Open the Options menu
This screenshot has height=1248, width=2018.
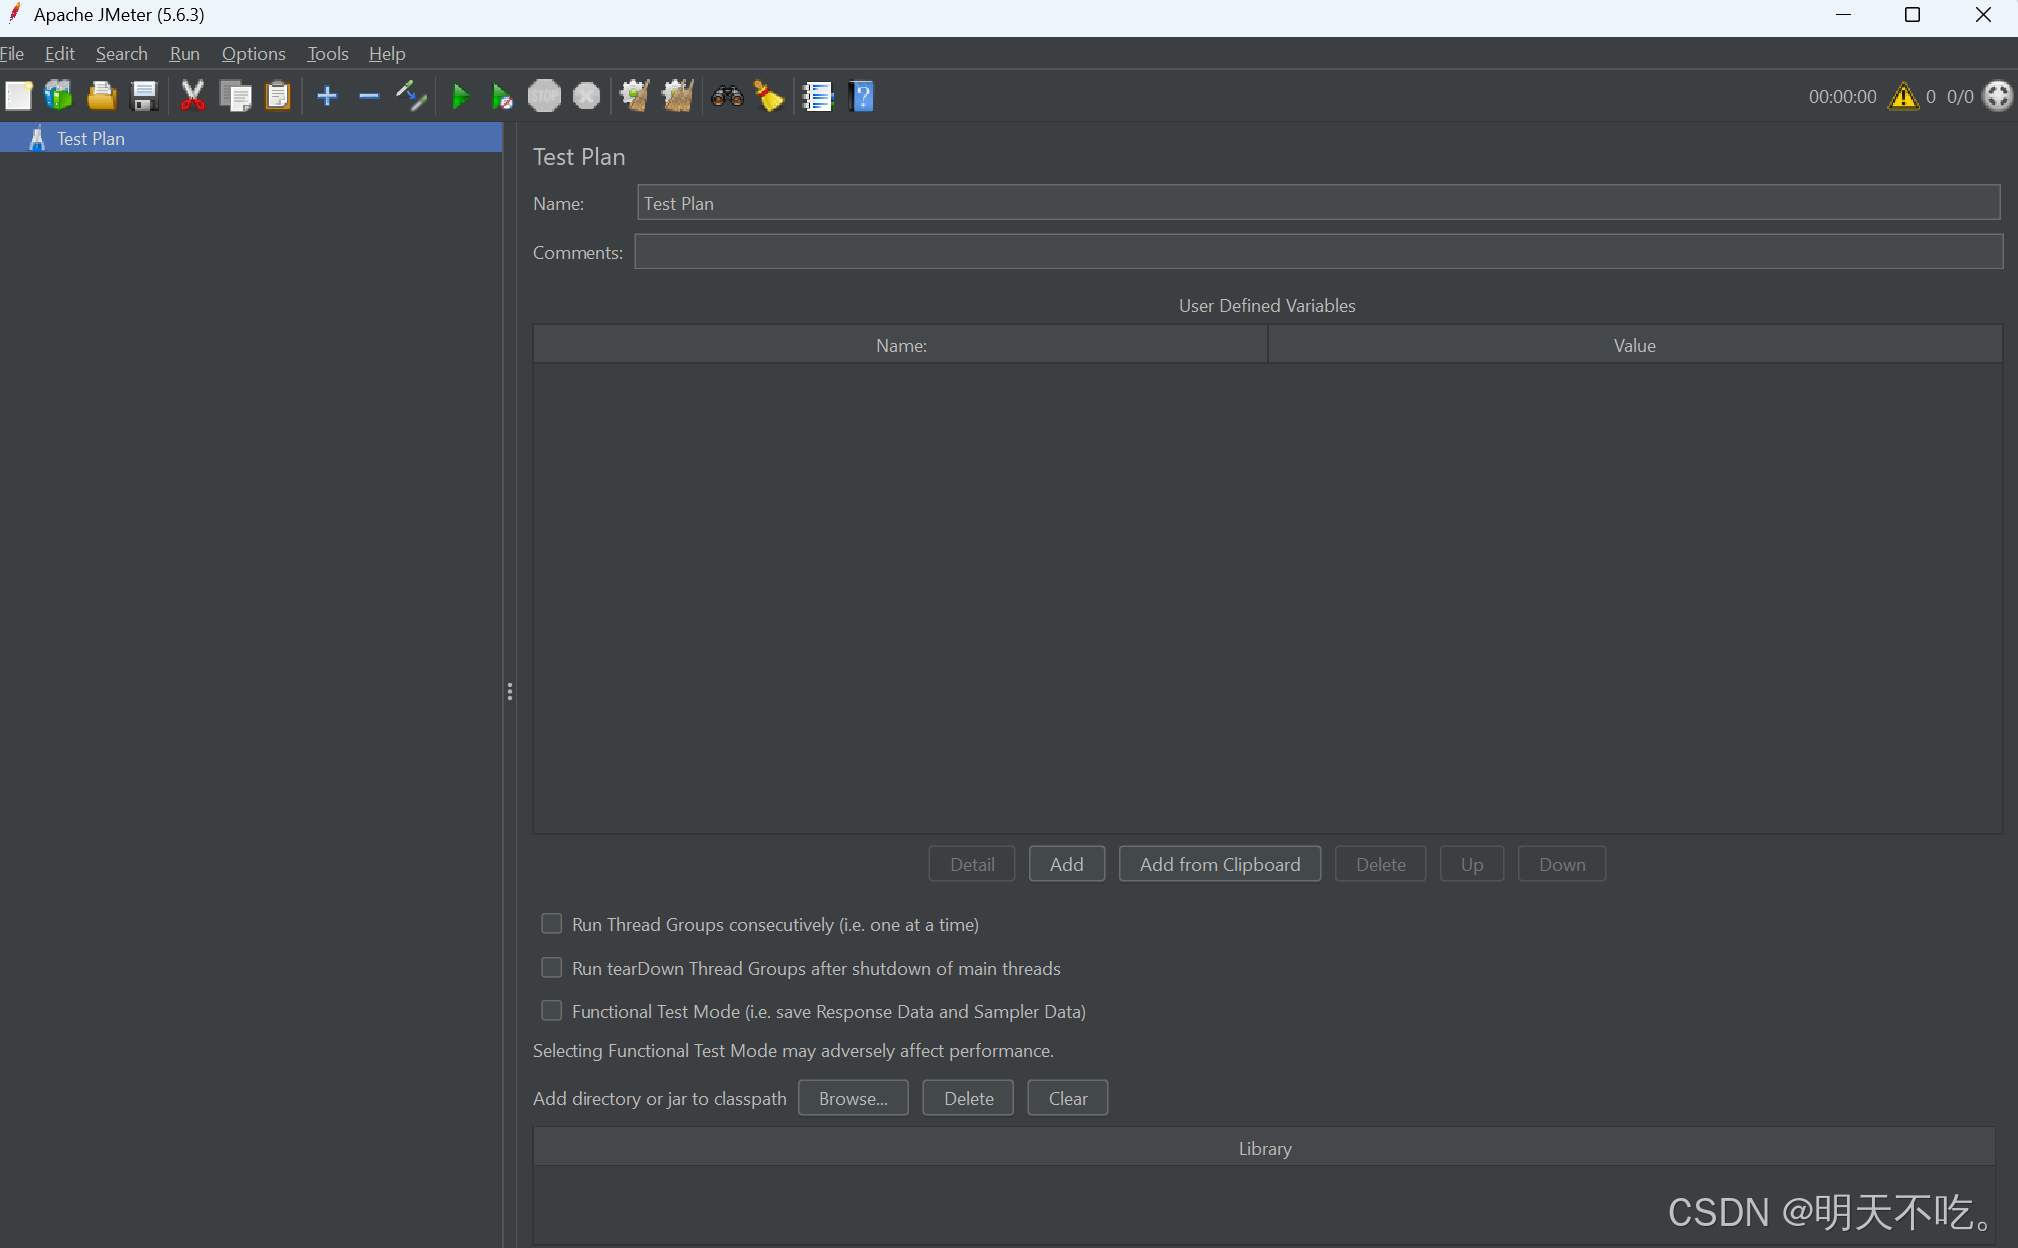[254, 53]
